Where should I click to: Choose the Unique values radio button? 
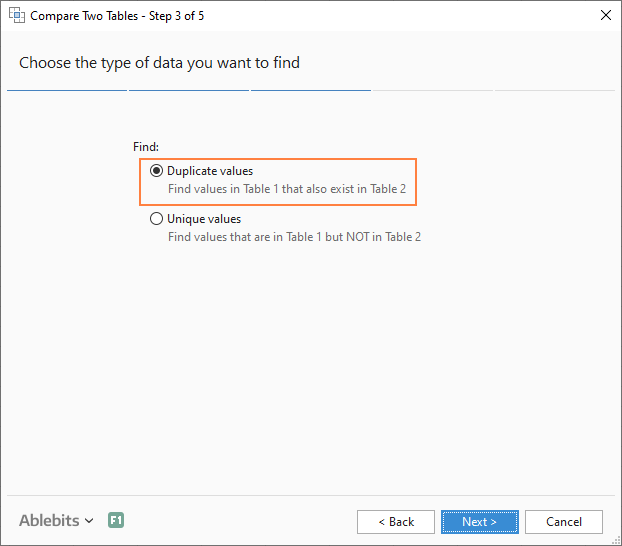point(156,219)
